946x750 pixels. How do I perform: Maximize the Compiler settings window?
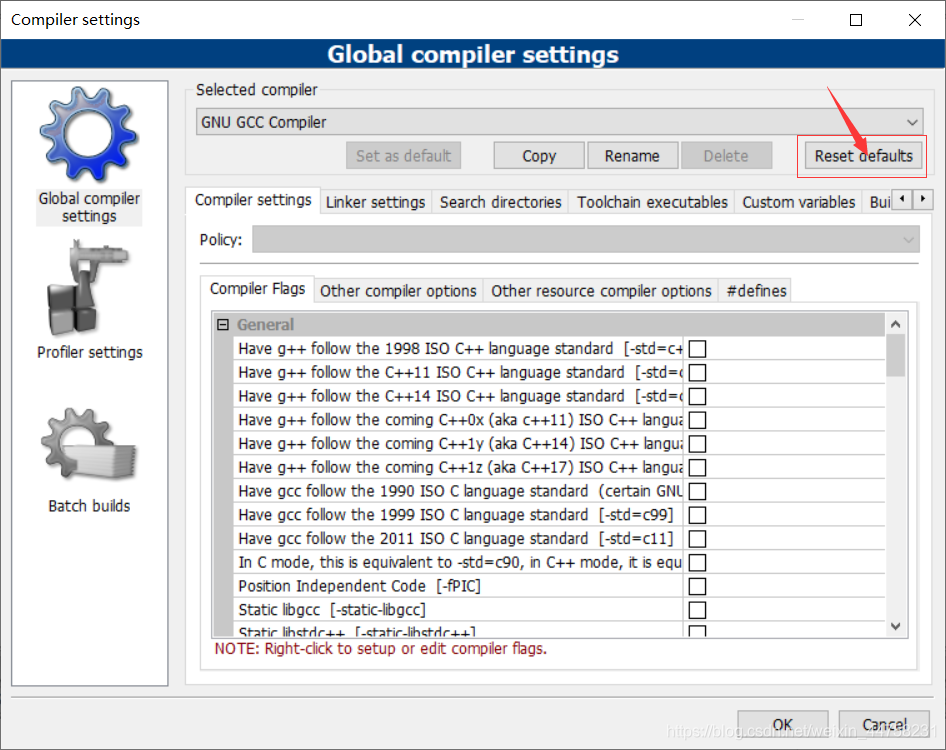coord(856,20)
